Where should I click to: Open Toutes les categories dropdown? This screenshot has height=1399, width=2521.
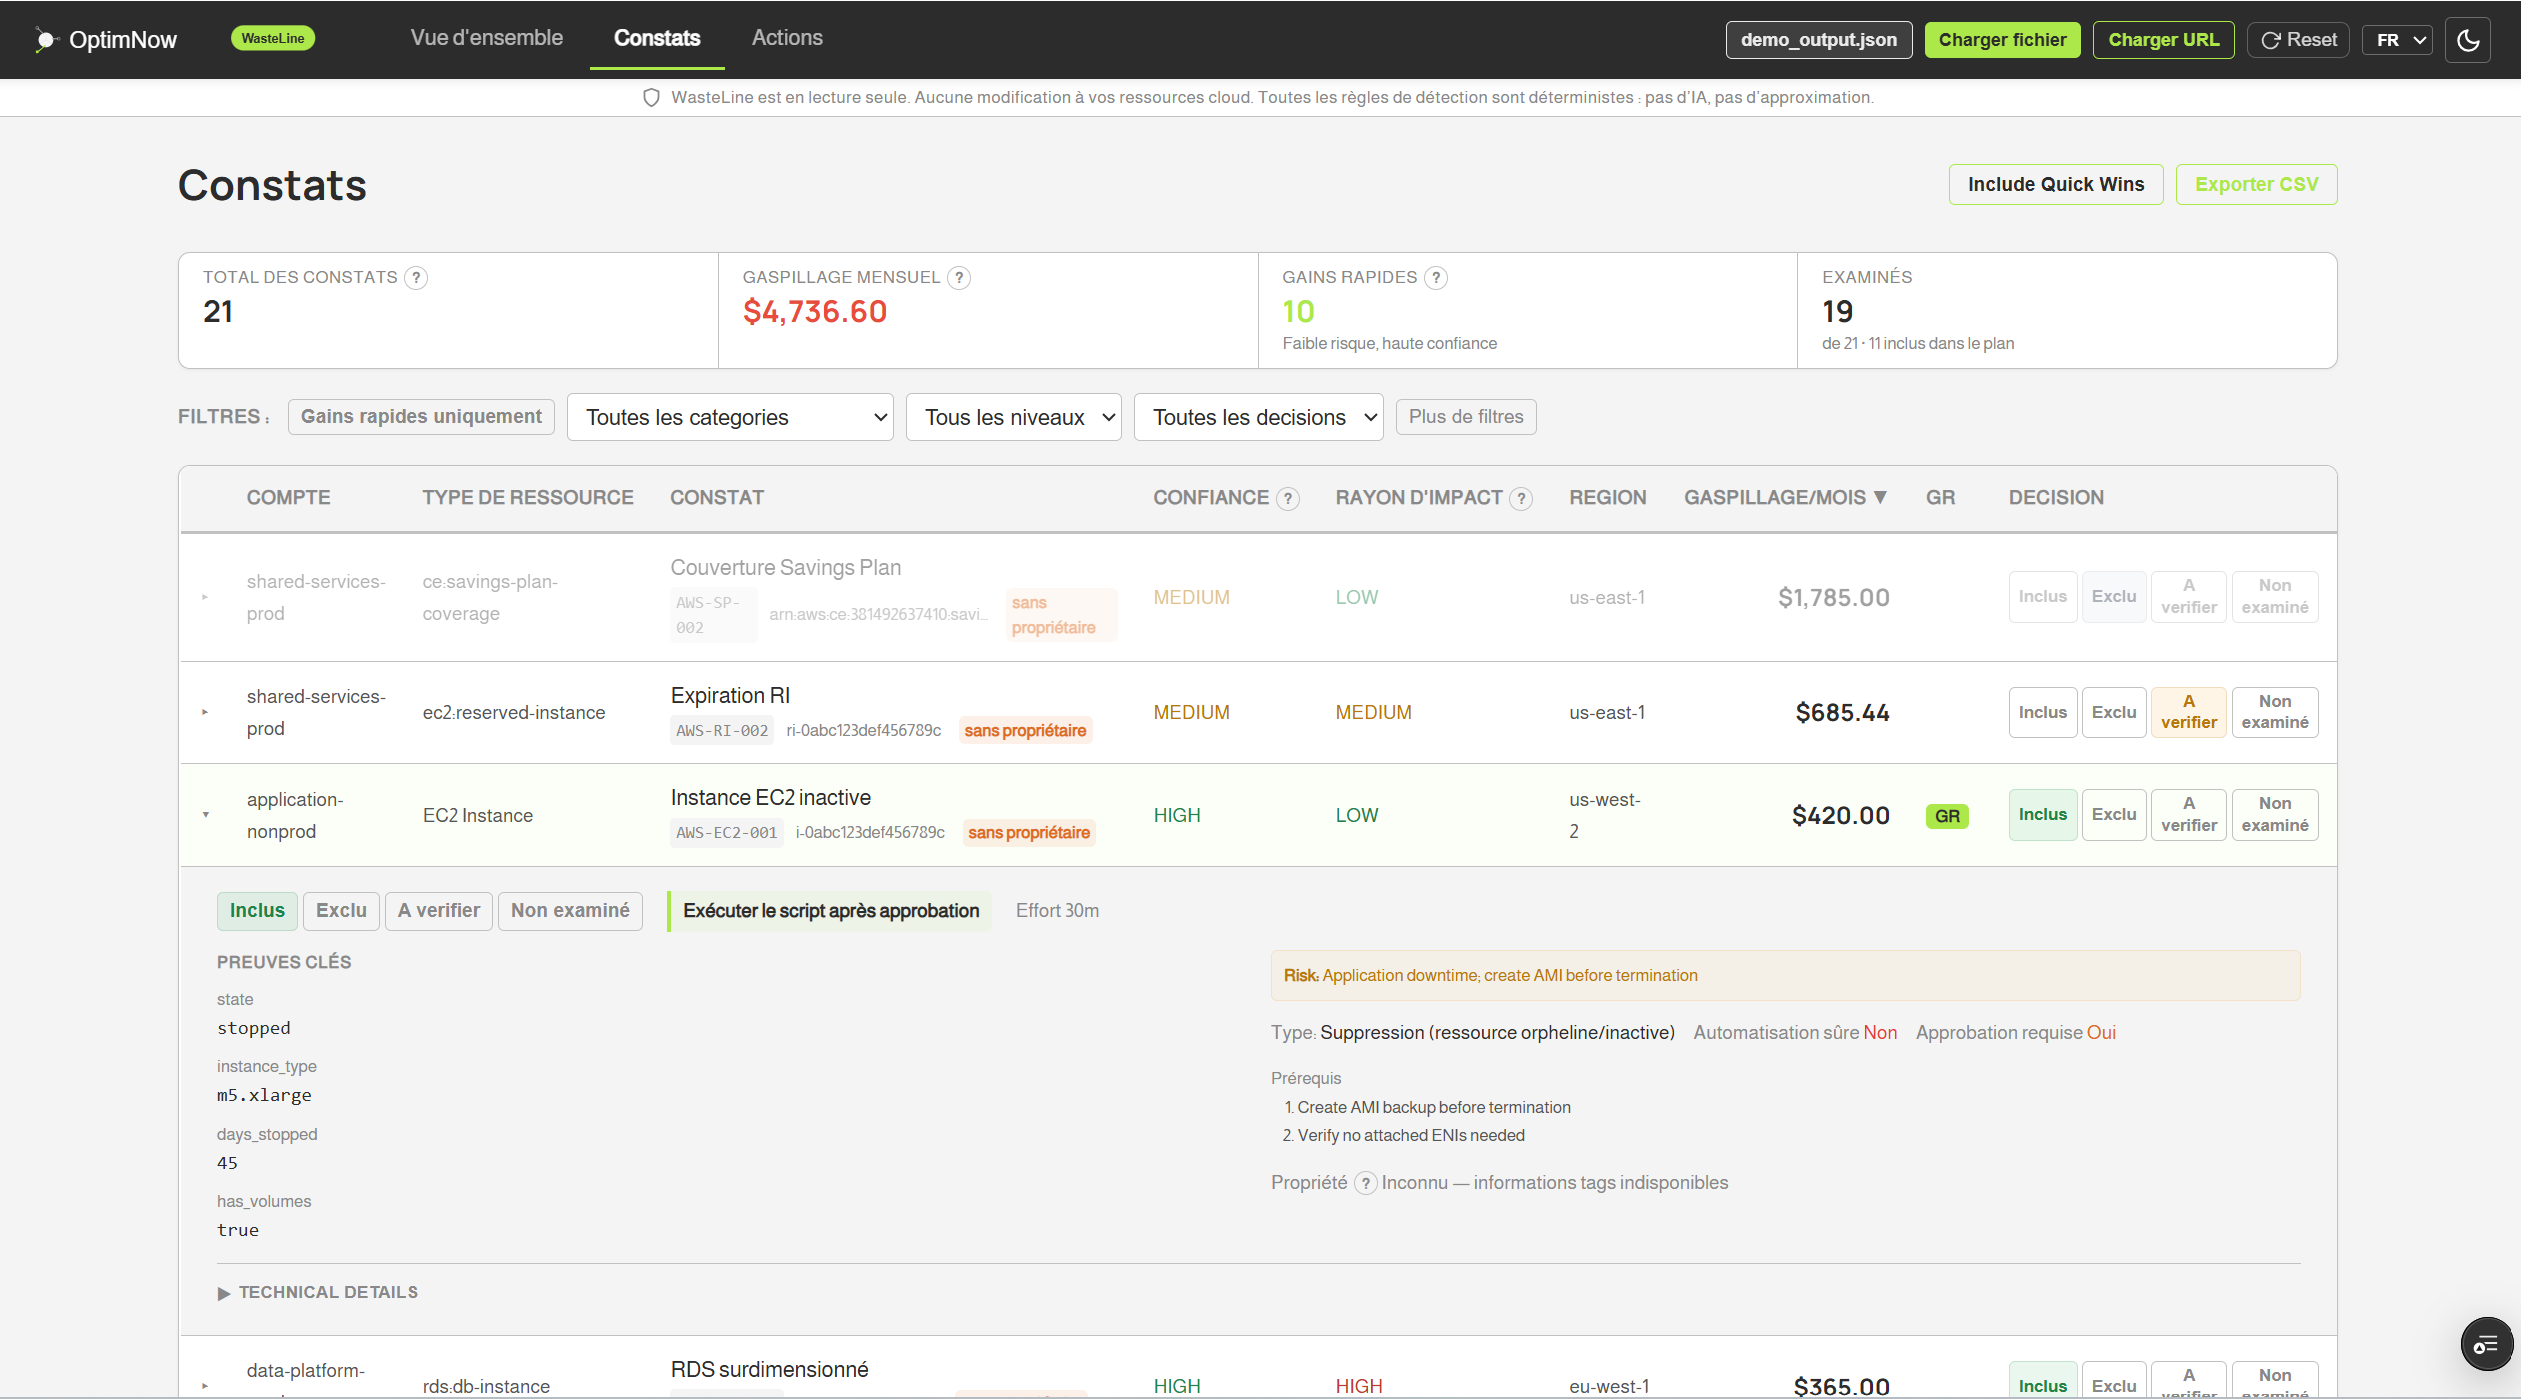point(730,417)
